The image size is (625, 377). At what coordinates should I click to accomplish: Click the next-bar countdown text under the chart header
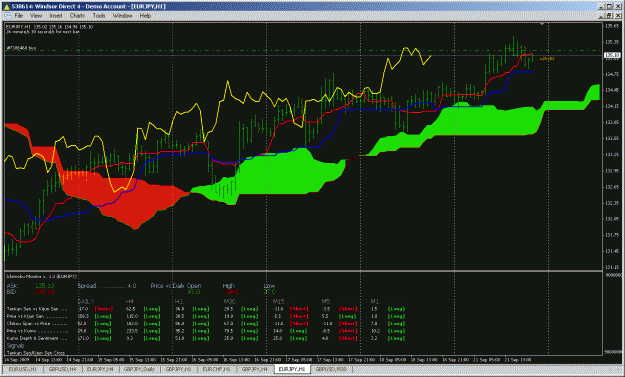click(43, 31)
